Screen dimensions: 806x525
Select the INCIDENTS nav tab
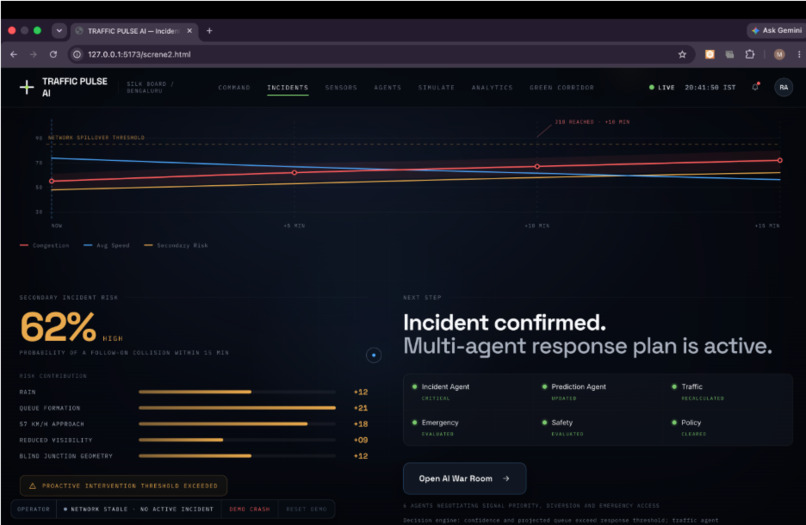point(287,87)
